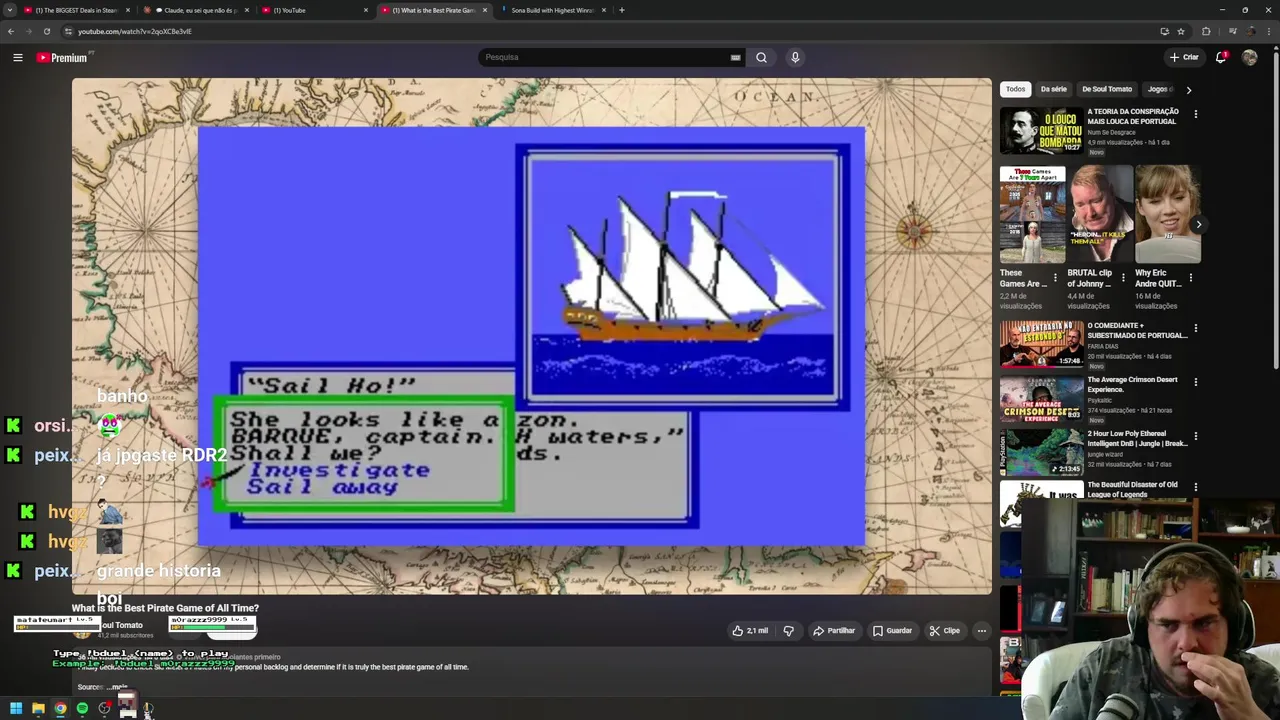This screenshot has width=1280, height=720.
Task: Open File Explorer from the taskbar
Action: 38,708
